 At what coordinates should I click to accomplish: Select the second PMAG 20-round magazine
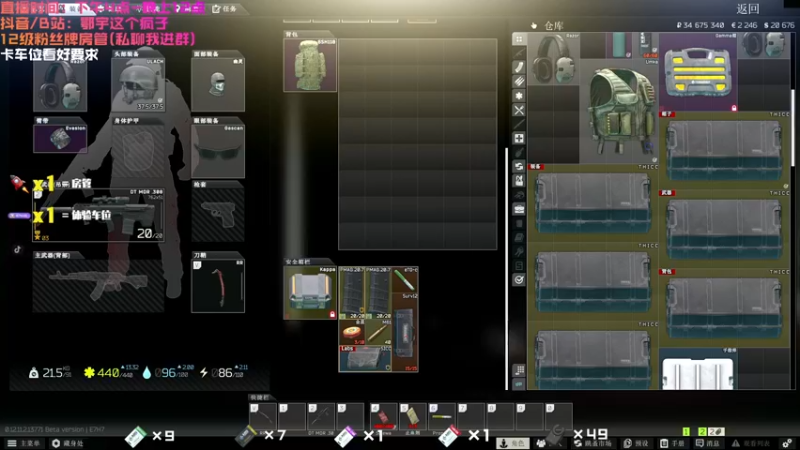click(x=379, y=292)
